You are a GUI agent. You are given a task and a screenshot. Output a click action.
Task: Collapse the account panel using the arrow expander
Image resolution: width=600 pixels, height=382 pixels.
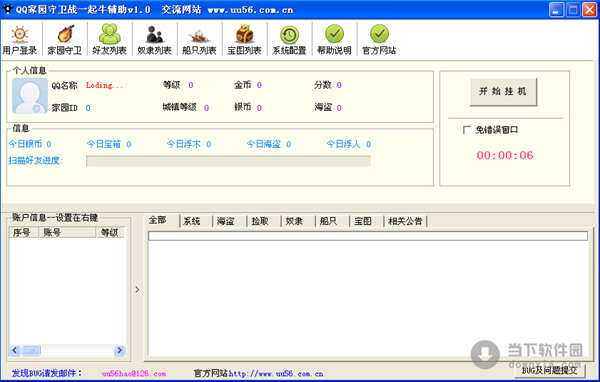[x=137, y=290]
